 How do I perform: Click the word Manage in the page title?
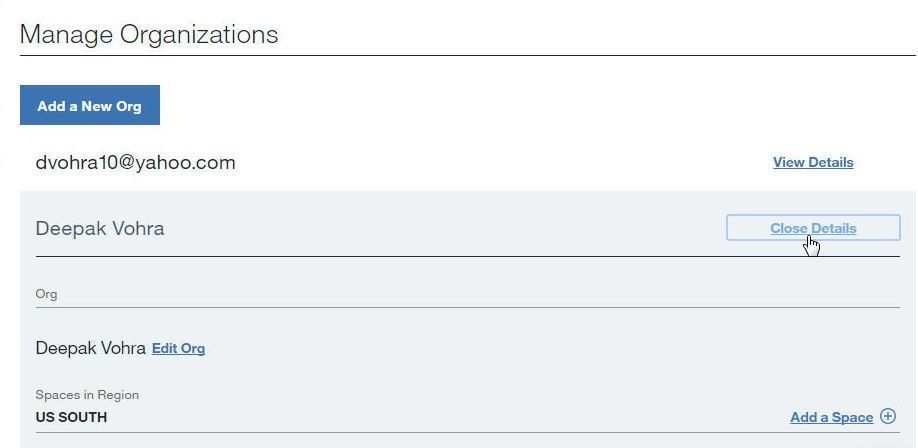(x=66, y=34)
